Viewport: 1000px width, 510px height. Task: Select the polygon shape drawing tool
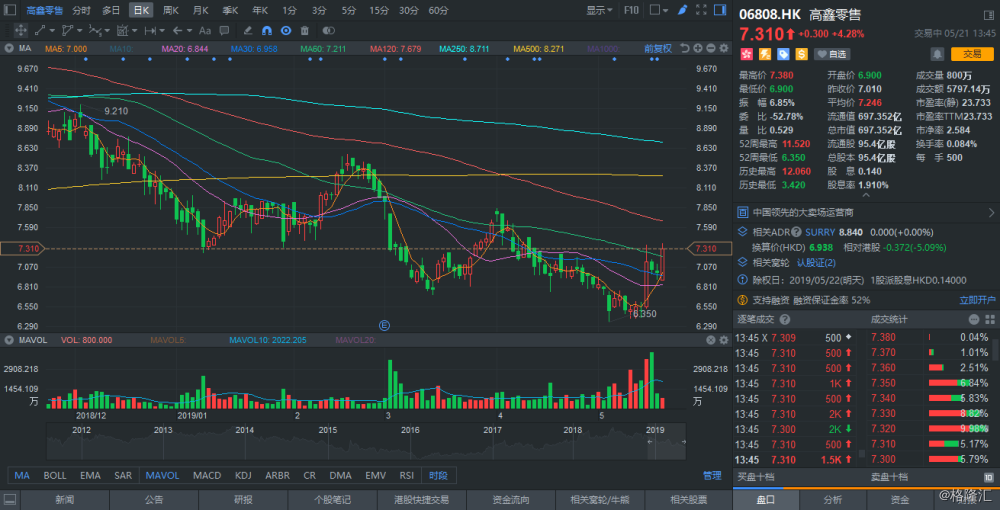click(67, 30)
